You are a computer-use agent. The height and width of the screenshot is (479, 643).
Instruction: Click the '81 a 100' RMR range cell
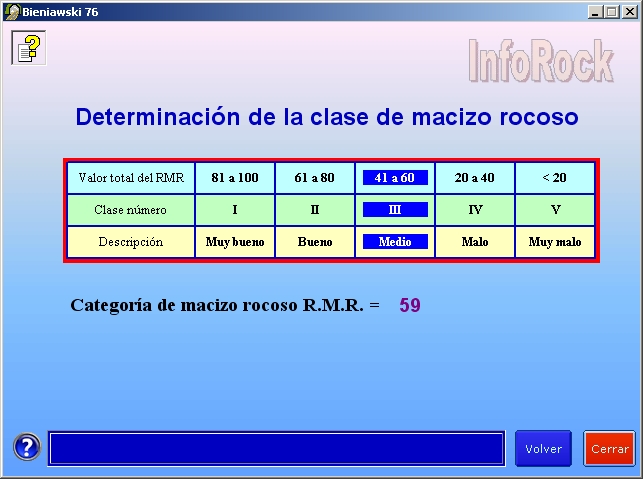point(235,178)
